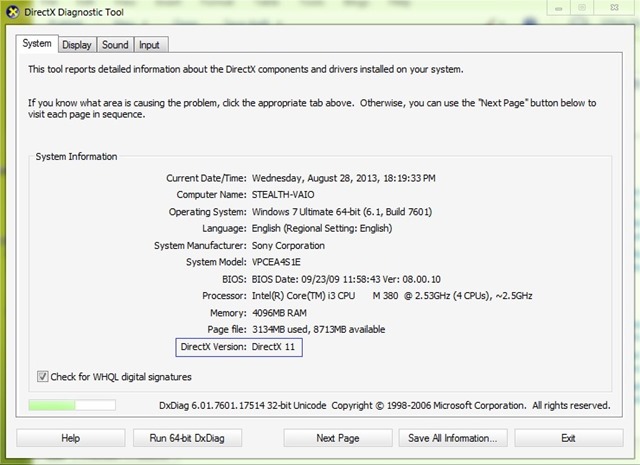Click the BIOS date value text
The image size is (640, 465).
(x=346, y=279)
